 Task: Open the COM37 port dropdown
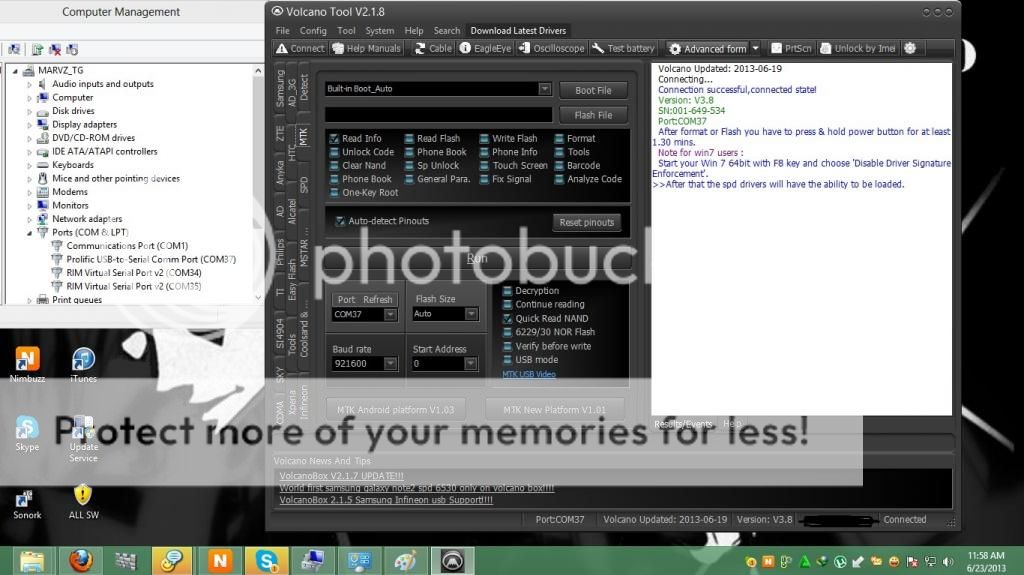click(x=390, y=314)
